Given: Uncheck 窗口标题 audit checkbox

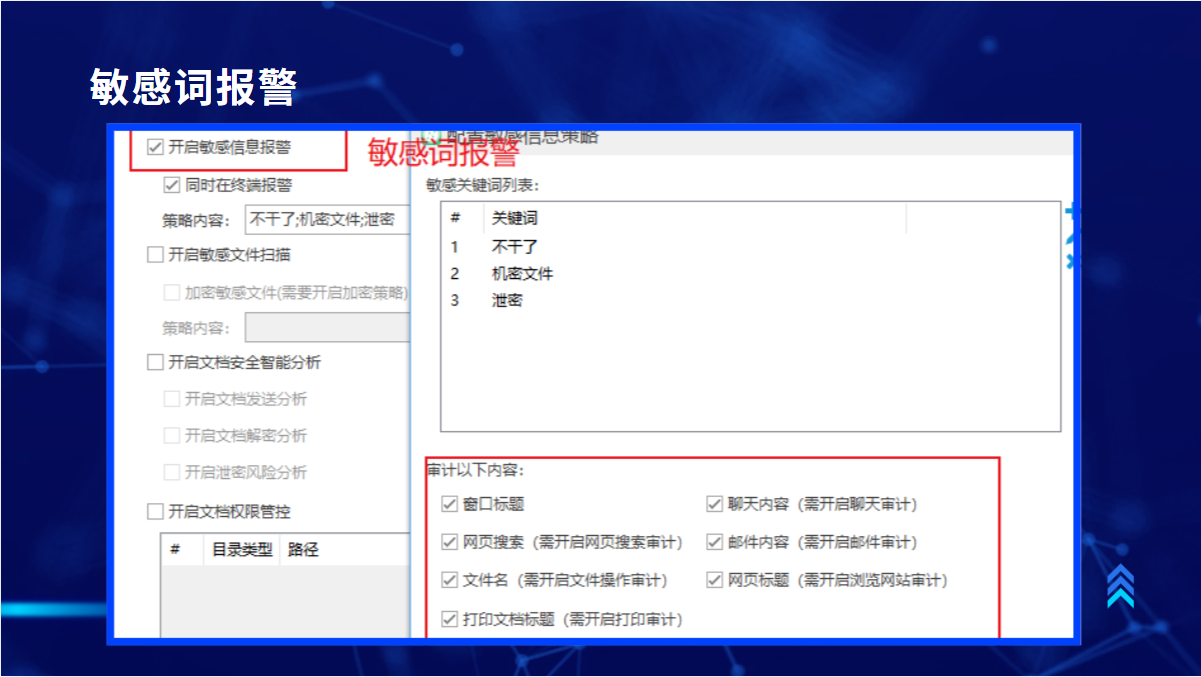Looking at the screenshot, I should [450, 504].
